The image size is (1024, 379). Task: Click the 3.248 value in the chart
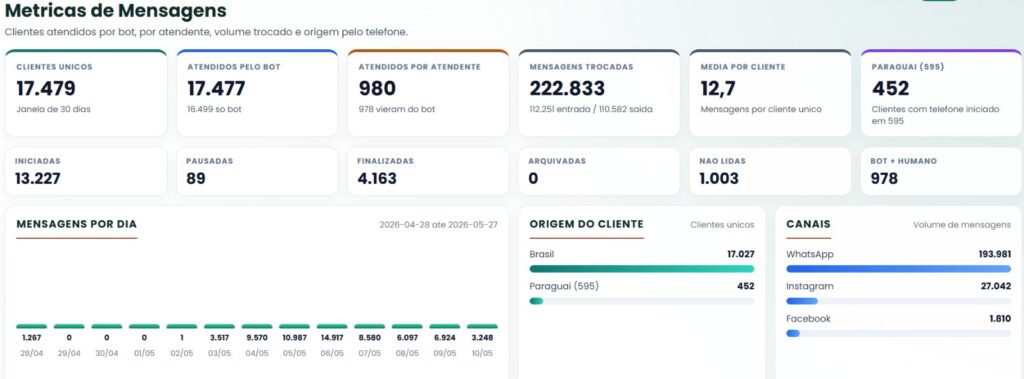482,338
